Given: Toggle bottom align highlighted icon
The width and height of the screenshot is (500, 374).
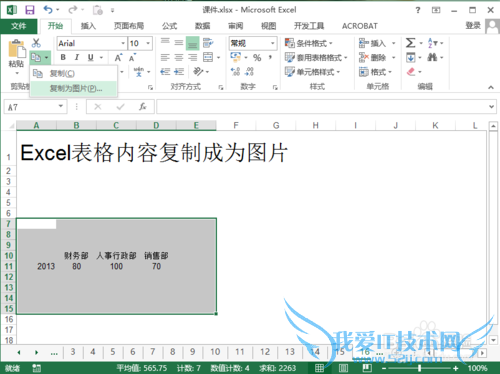Looking at the screenshot, I should click(x=192, y=43).
